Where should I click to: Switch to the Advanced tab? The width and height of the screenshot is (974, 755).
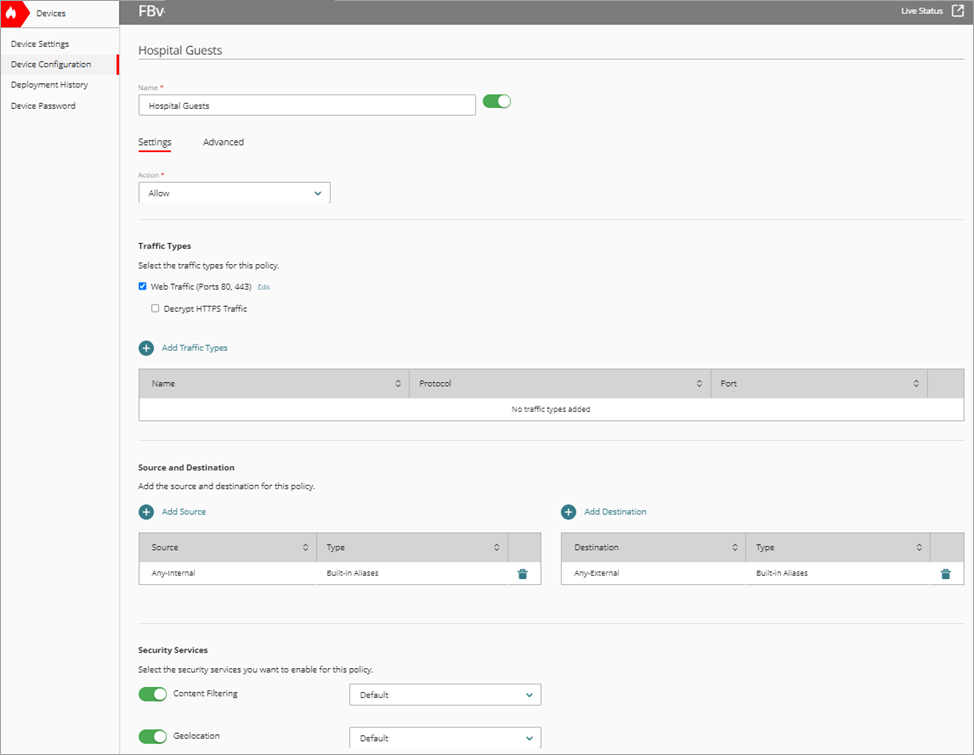coord(223,141)
